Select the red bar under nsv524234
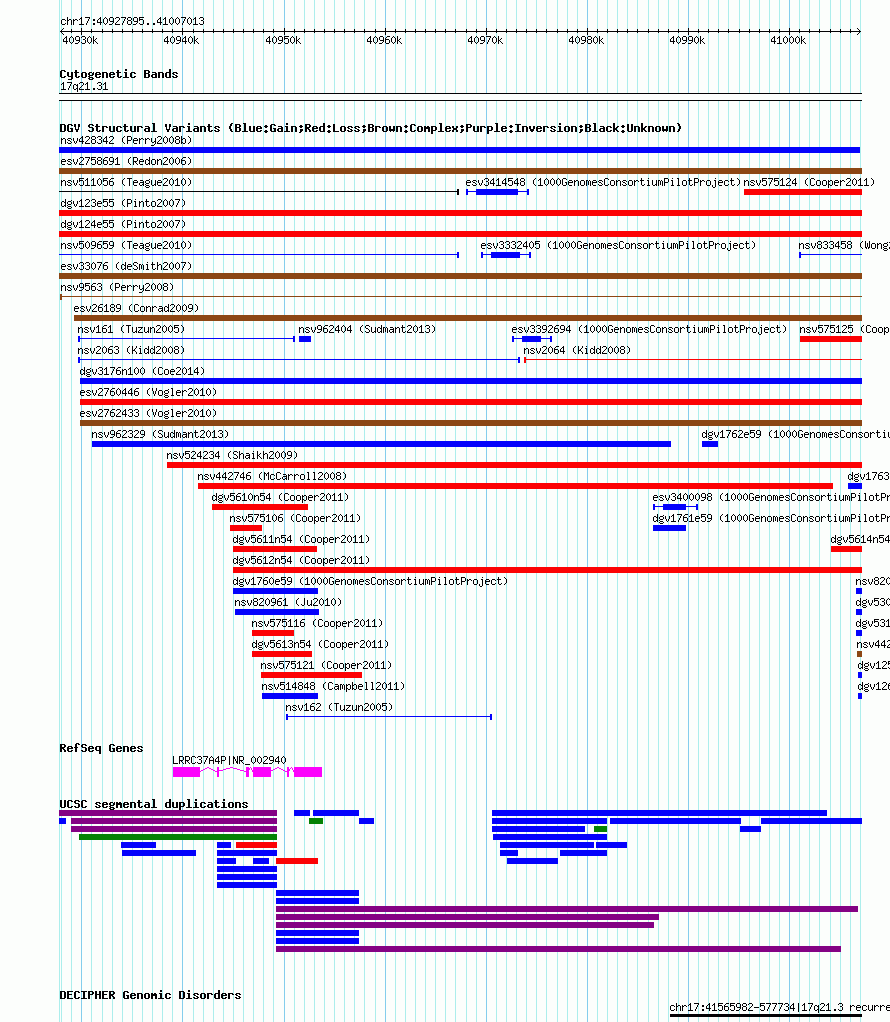The height and width of the screenshot is (1022, 890). 514,465
